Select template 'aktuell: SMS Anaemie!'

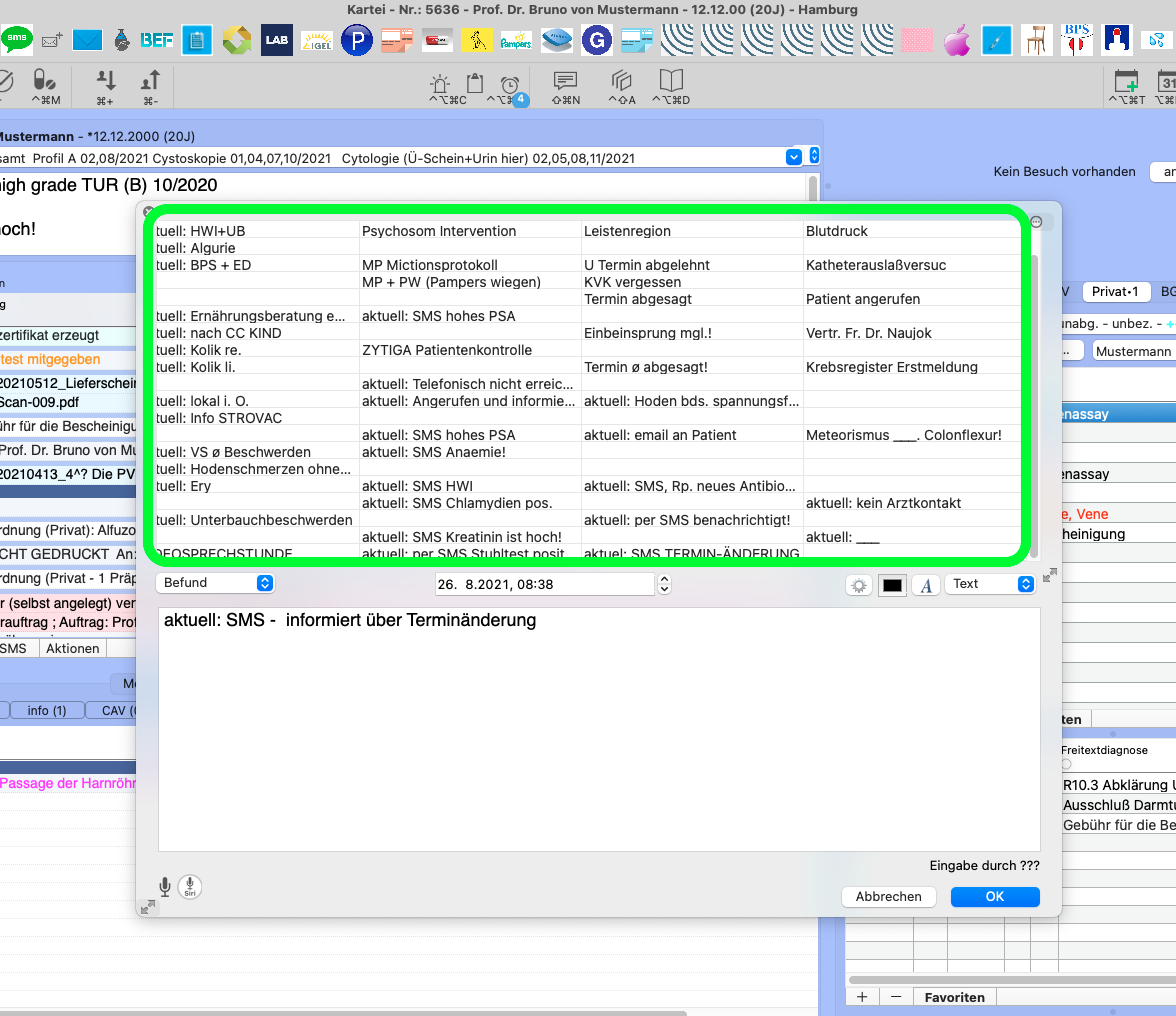434,452
